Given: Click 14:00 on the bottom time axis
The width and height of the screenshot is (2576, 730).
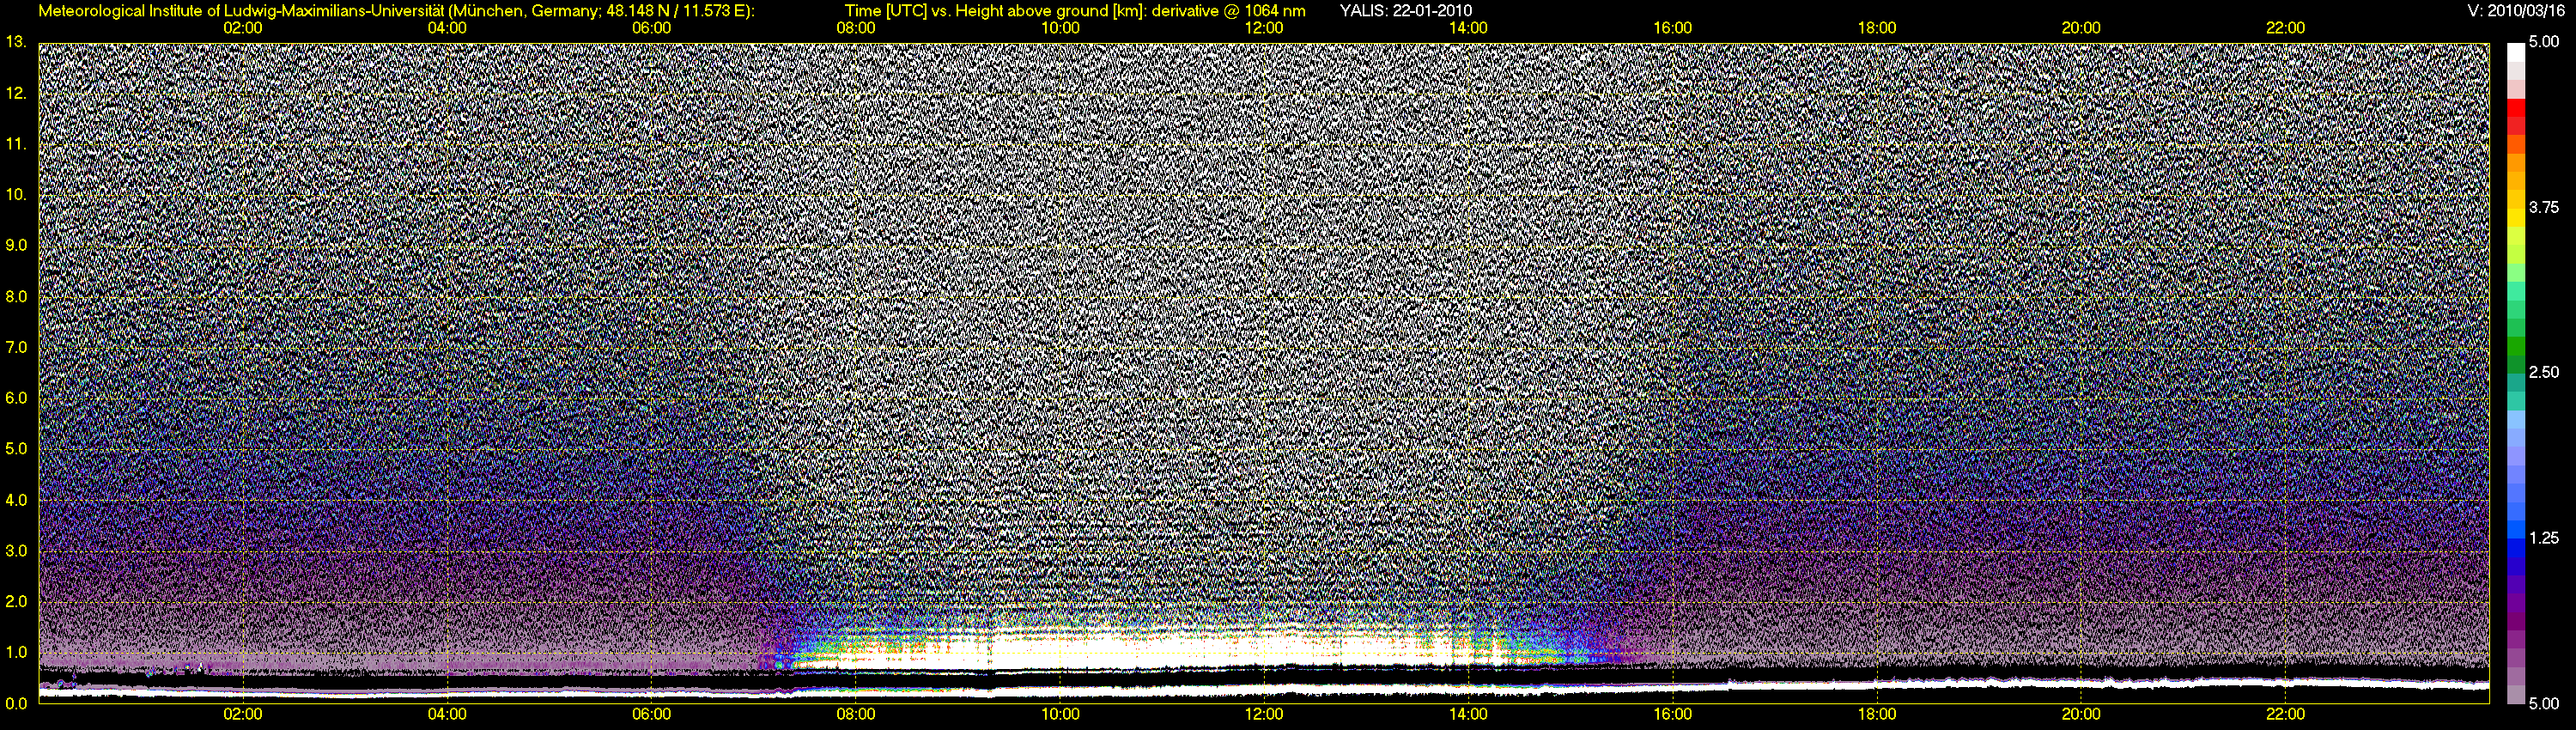Looking at the screenshot, I should pyautogui.click(x=1468, y=714).
